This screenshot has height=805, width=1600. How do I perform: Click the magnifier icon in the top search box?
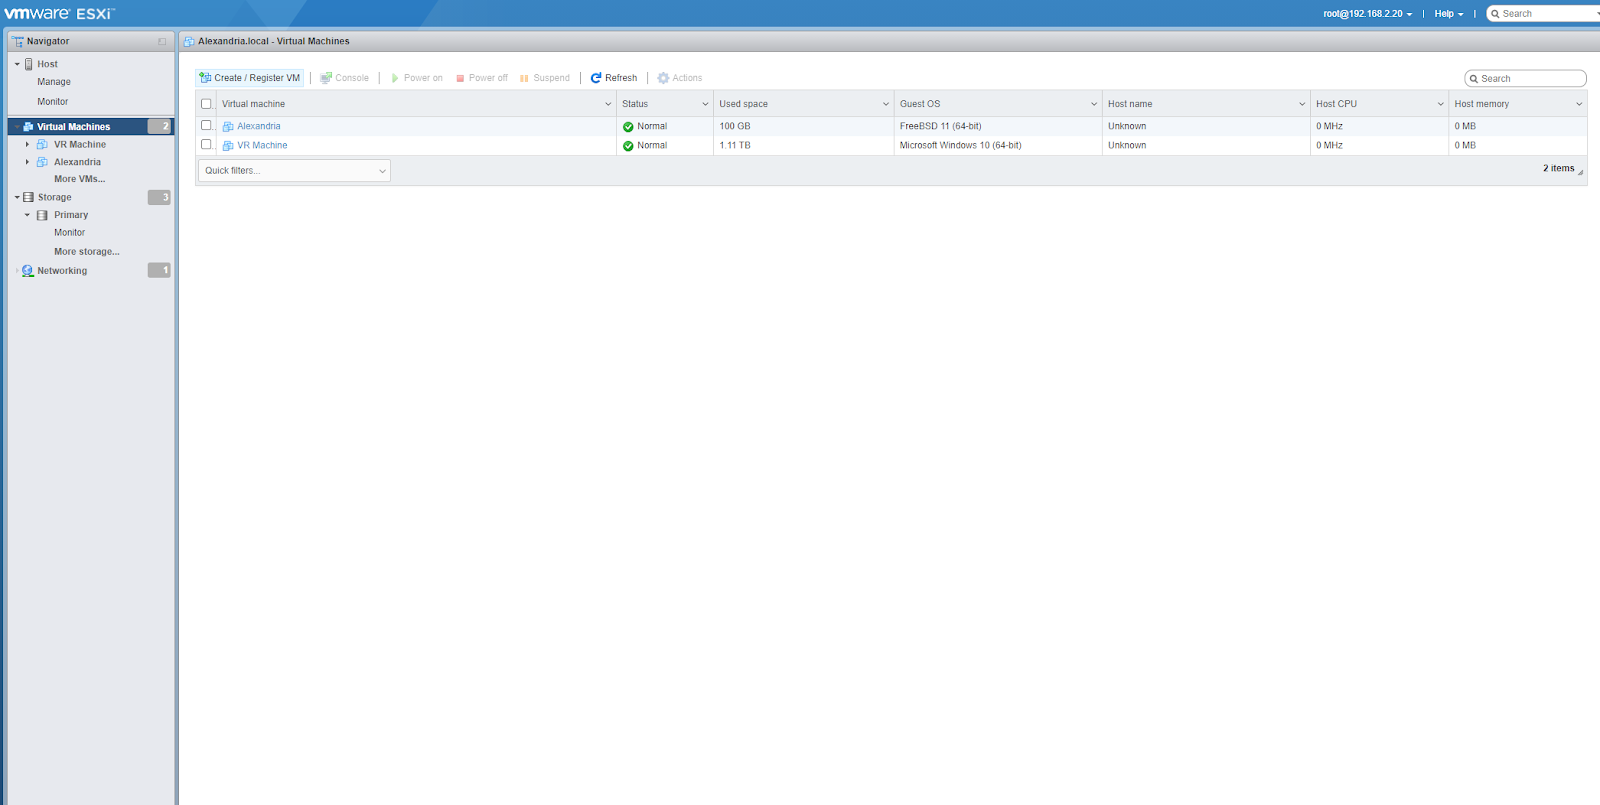(1495, 14)
